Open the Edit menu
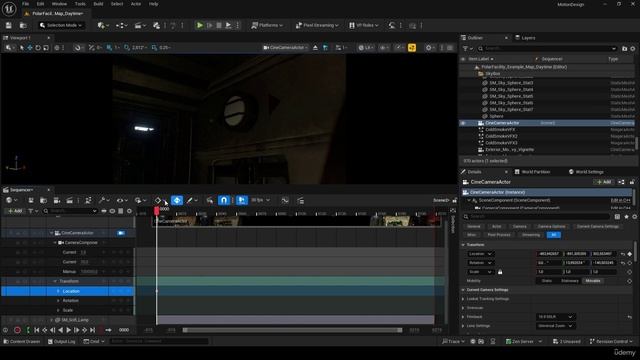640x360 pixels. (x=40, y=4)
